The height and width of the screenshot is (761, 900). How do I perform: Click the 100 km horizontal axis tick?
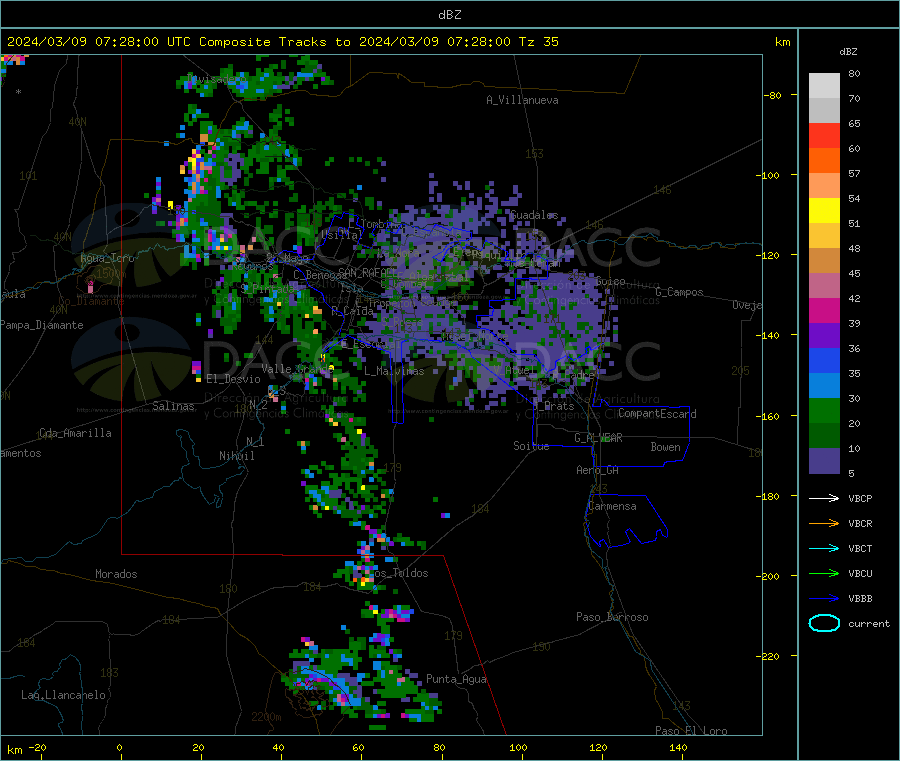click(x=518, y=747)
